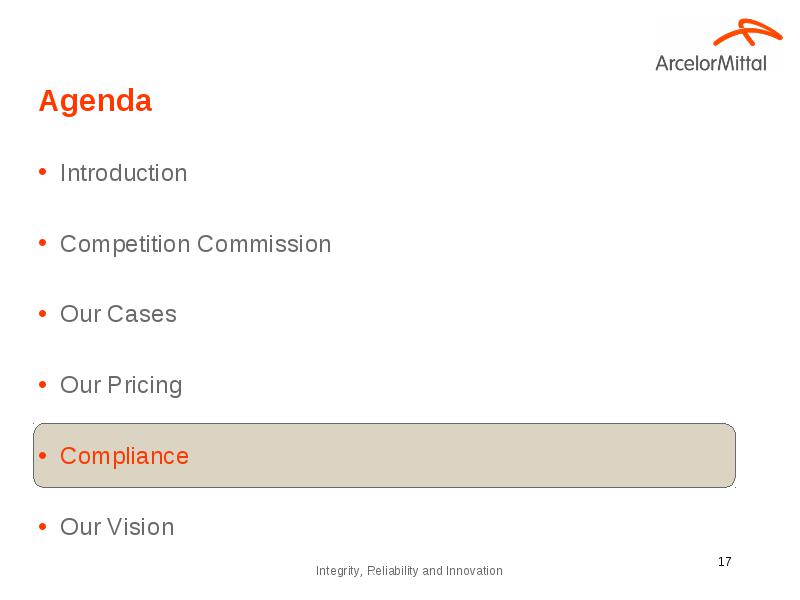Screen dimensions: 800x600
Task: Click the ArcelorMittal wordmark text
Action: click(x=711, y=63)
